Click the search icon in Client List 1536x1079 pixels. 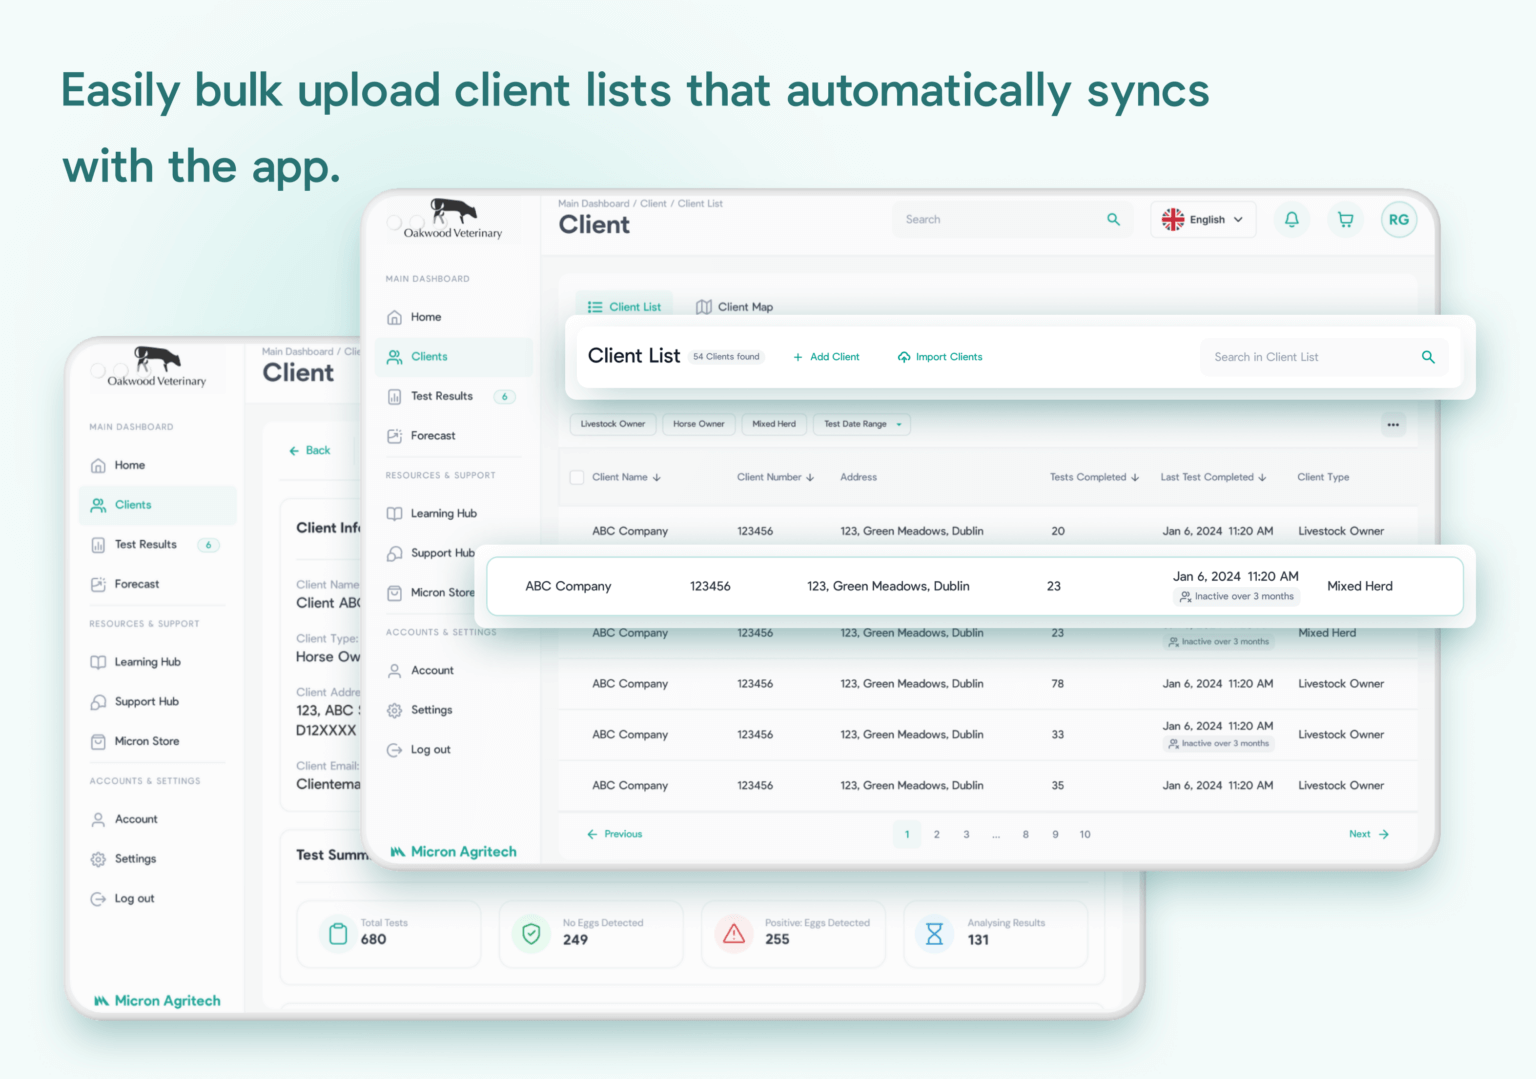[x=1427, y=357]
